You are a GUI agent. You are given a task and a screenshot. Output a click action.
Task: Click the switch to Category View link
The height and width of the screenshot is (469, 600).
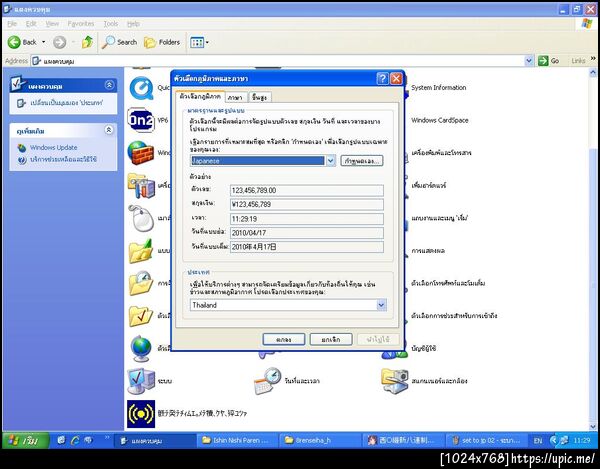[66, 103]
